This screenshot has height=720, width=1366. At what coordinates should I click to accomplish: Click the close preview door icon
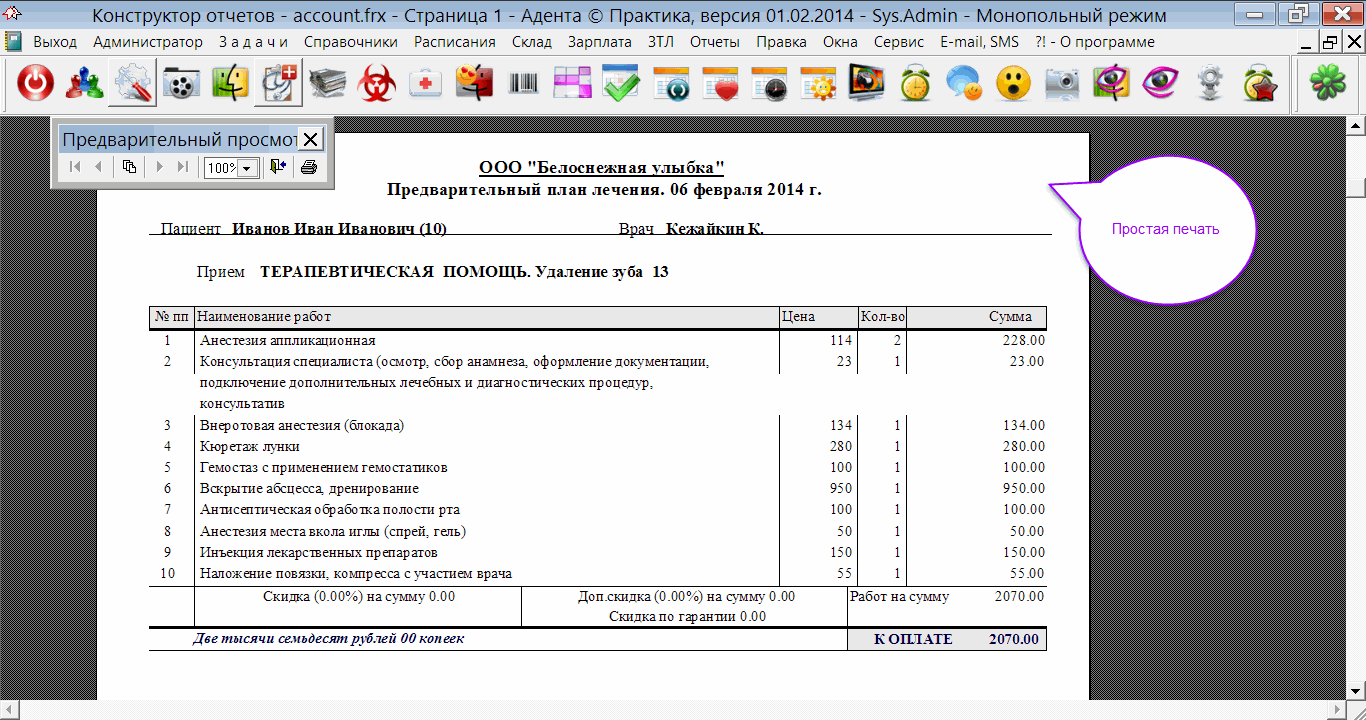[277, 167]
